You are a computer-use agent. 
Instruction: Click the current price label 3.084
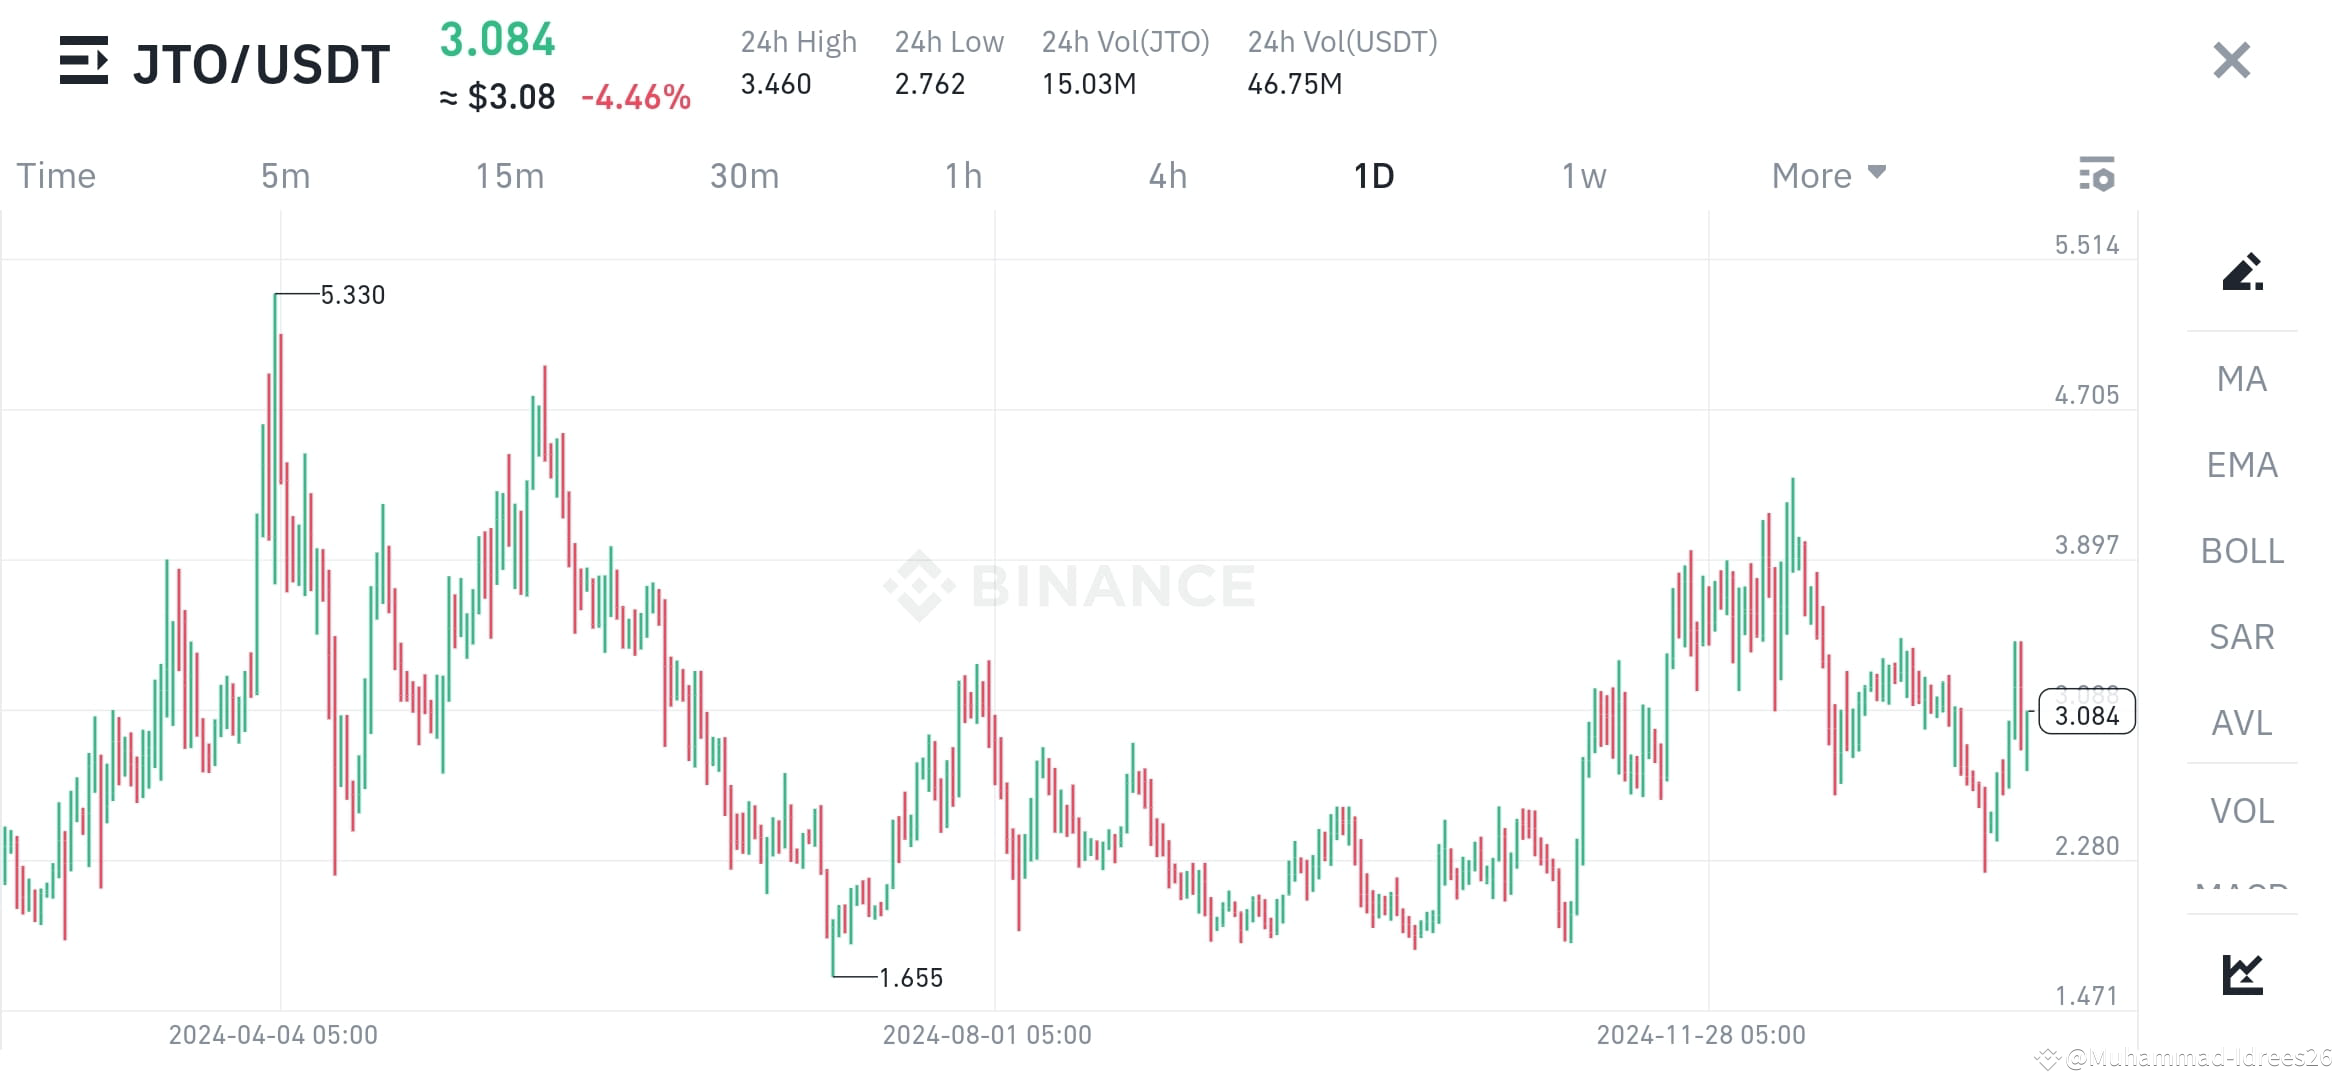(2086, 713)
